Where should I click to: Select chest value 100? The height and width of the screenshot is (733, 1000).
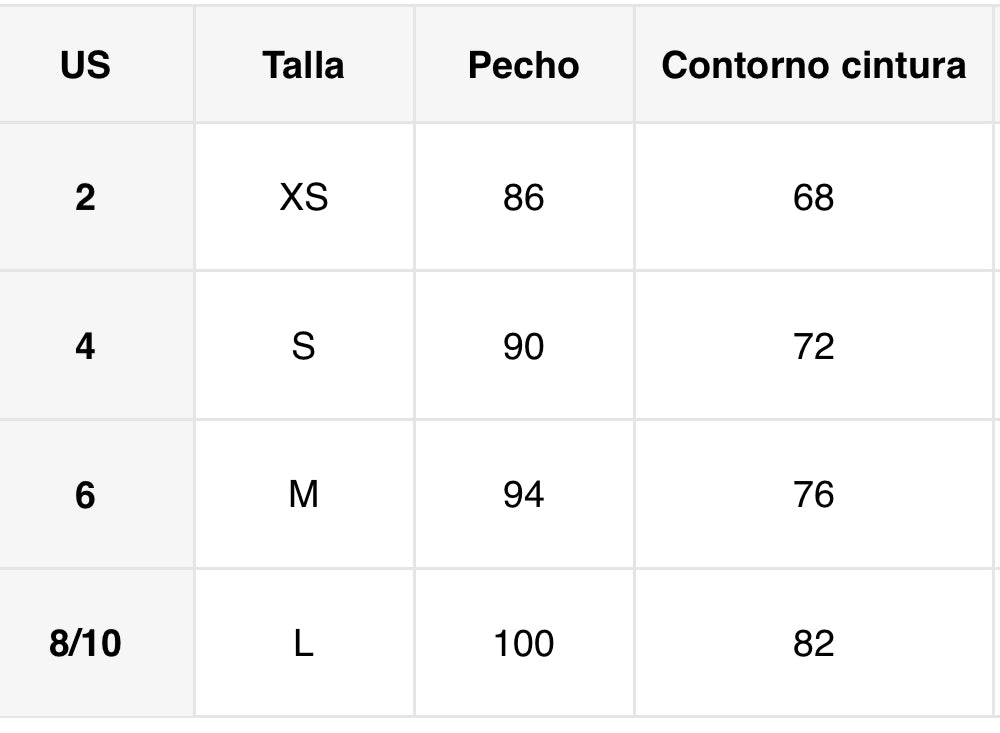point(523,643)
